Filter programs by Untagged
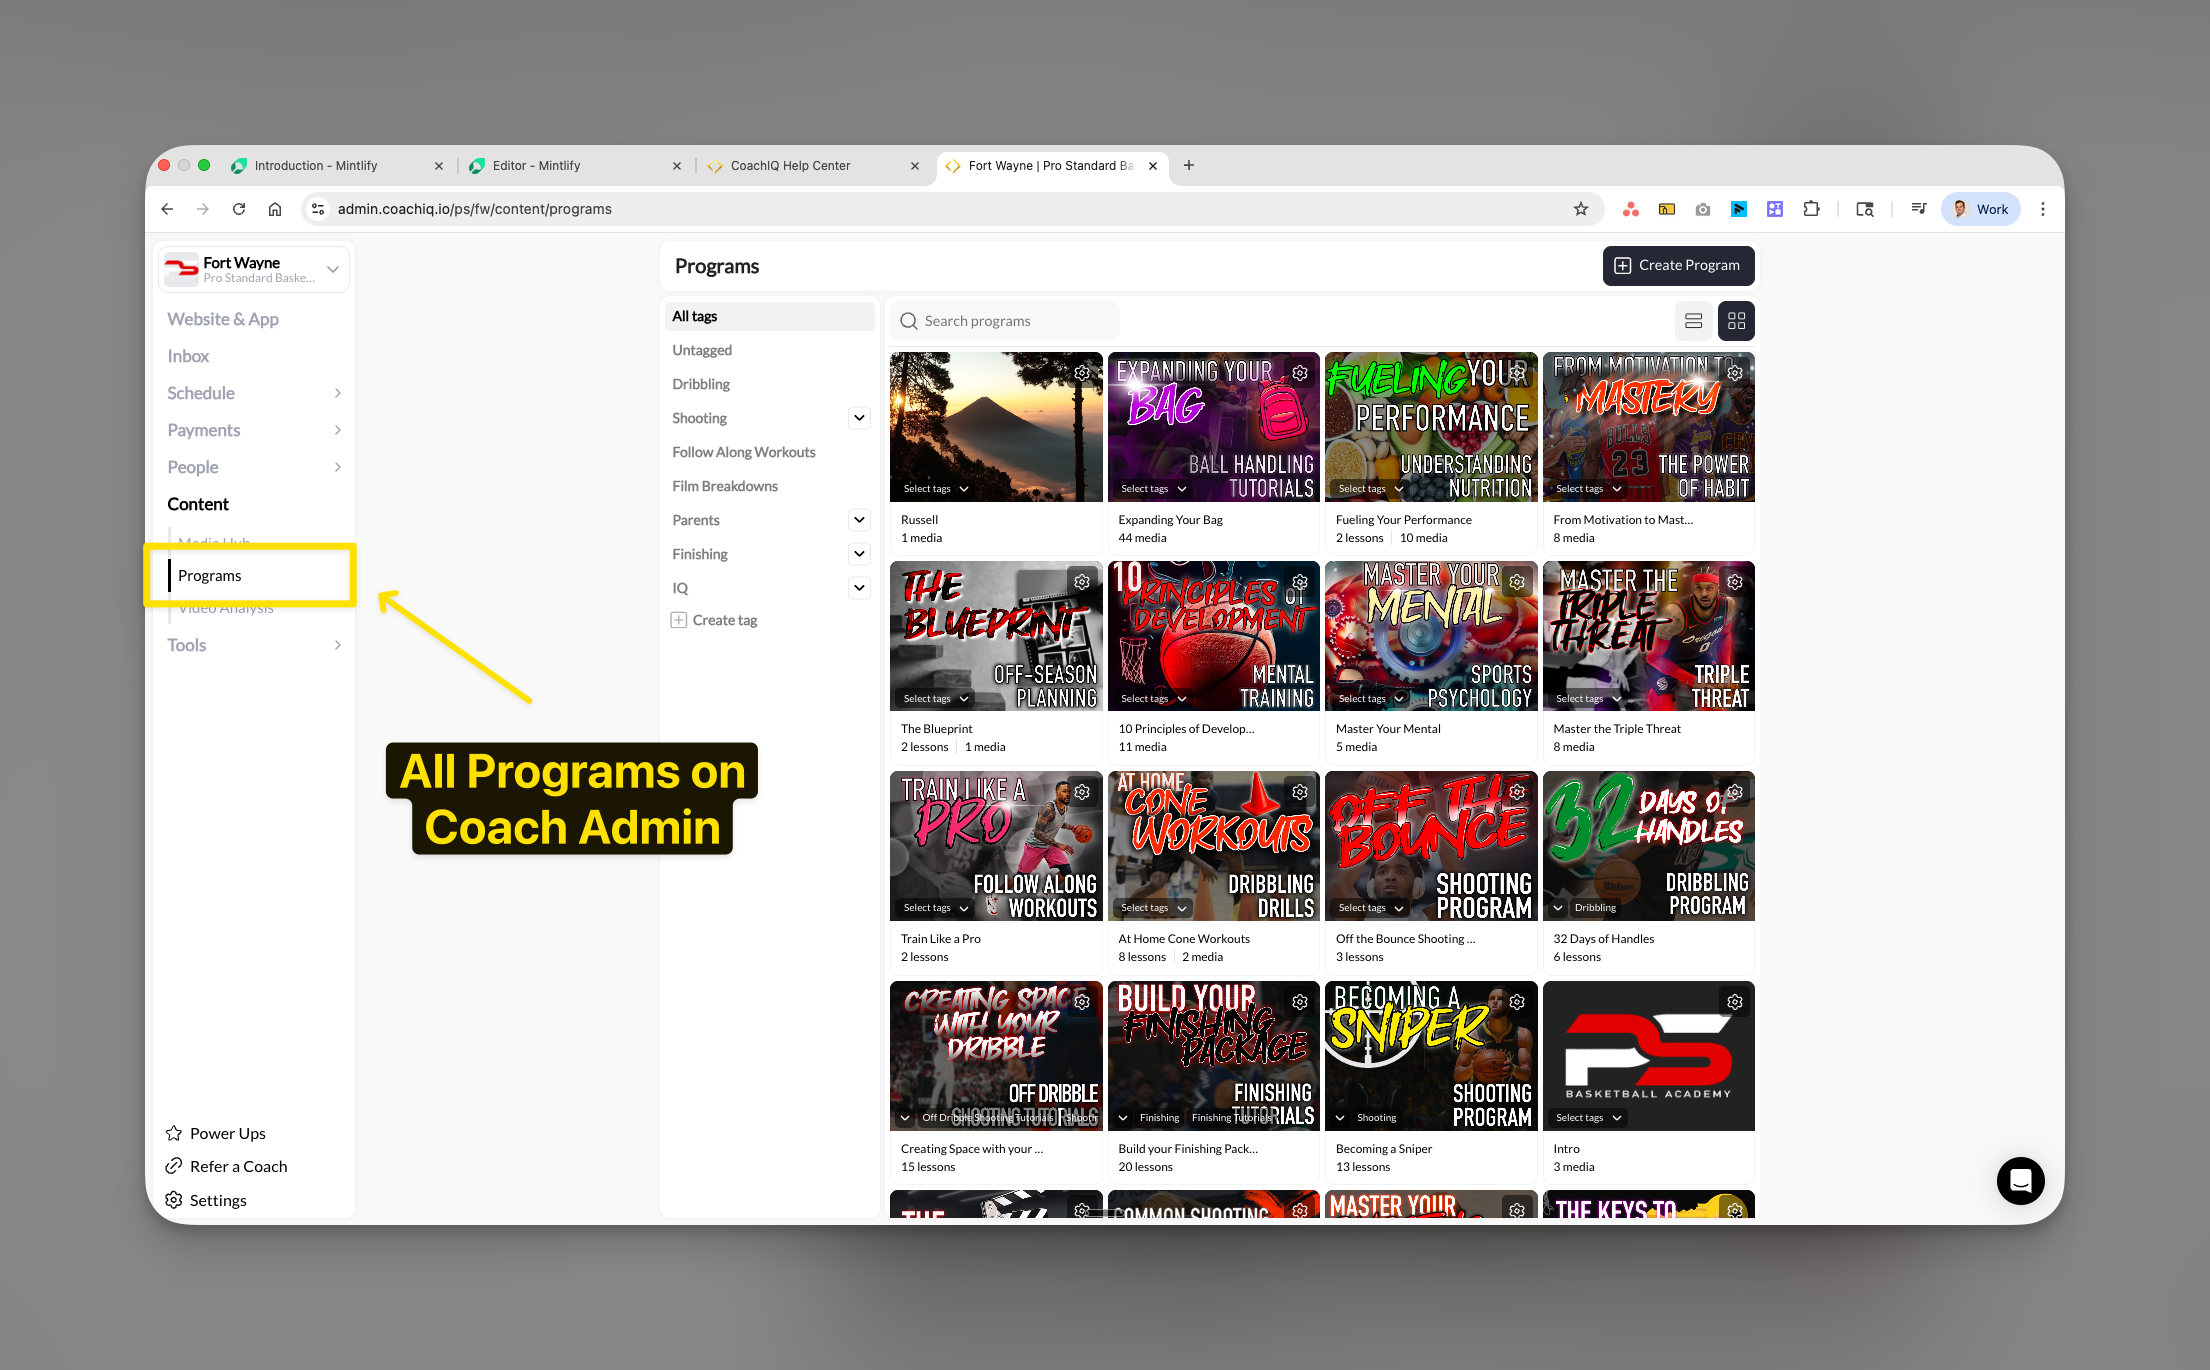 coord(701,350)
